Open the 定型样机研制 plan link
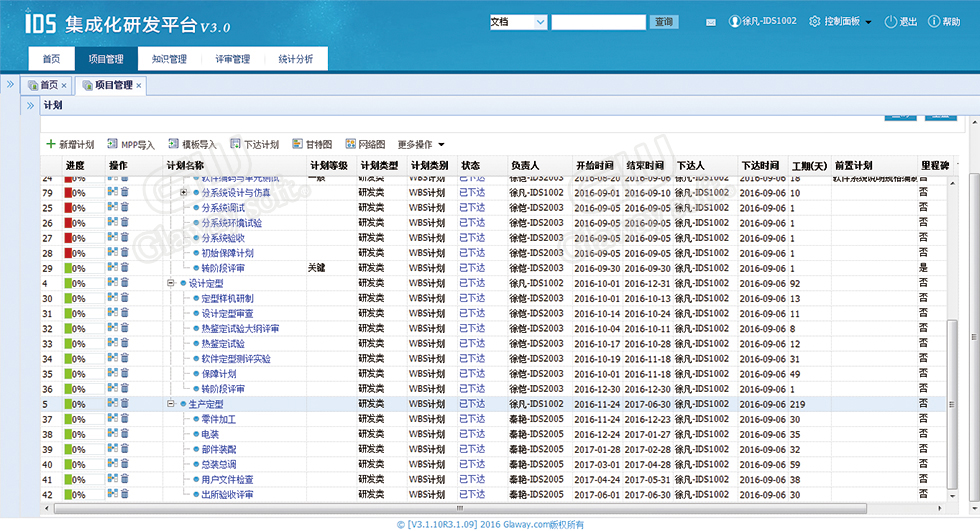The width and height of the screenshot is (980, 531). tap(228, 299)
